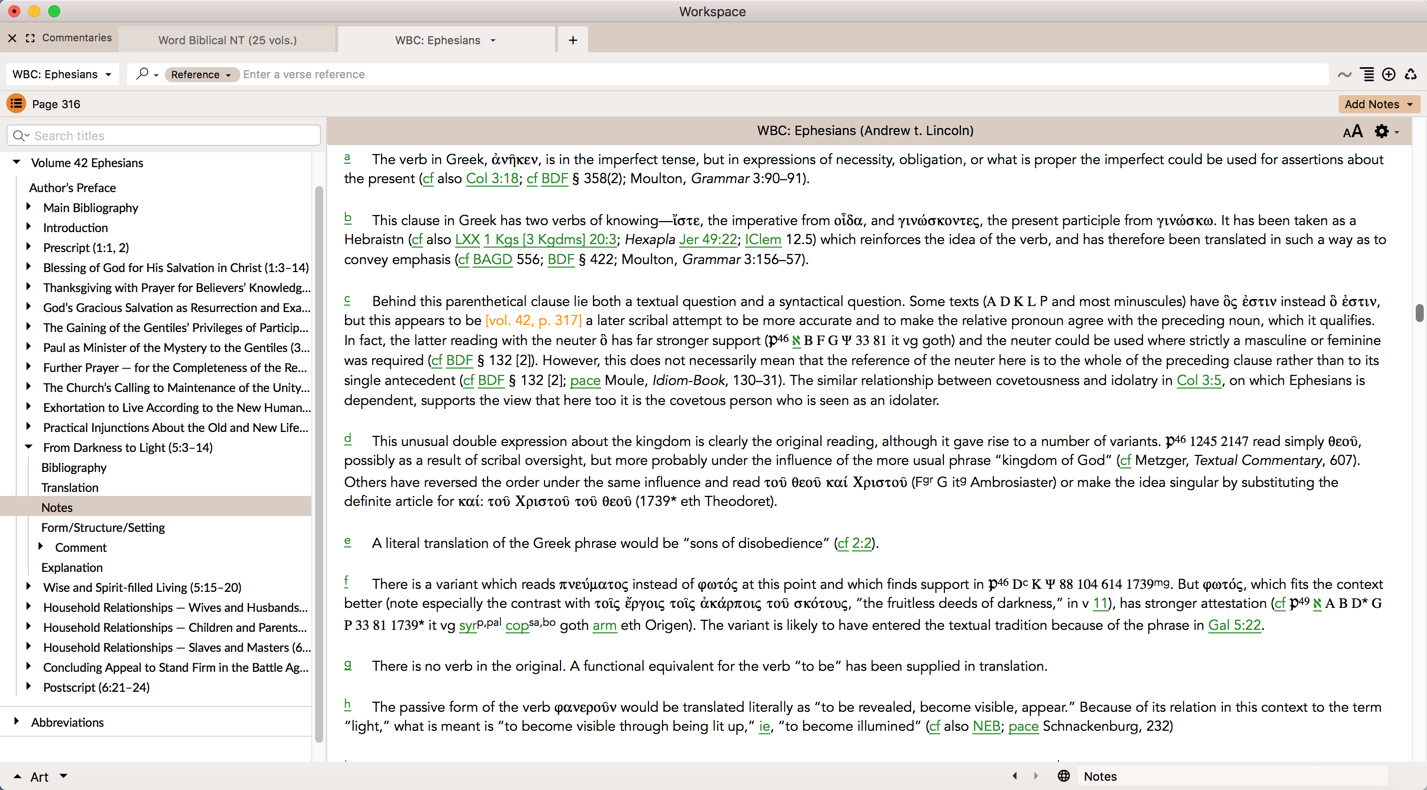Expand the Introduction tree item
1427x790 pixels.
29,227
